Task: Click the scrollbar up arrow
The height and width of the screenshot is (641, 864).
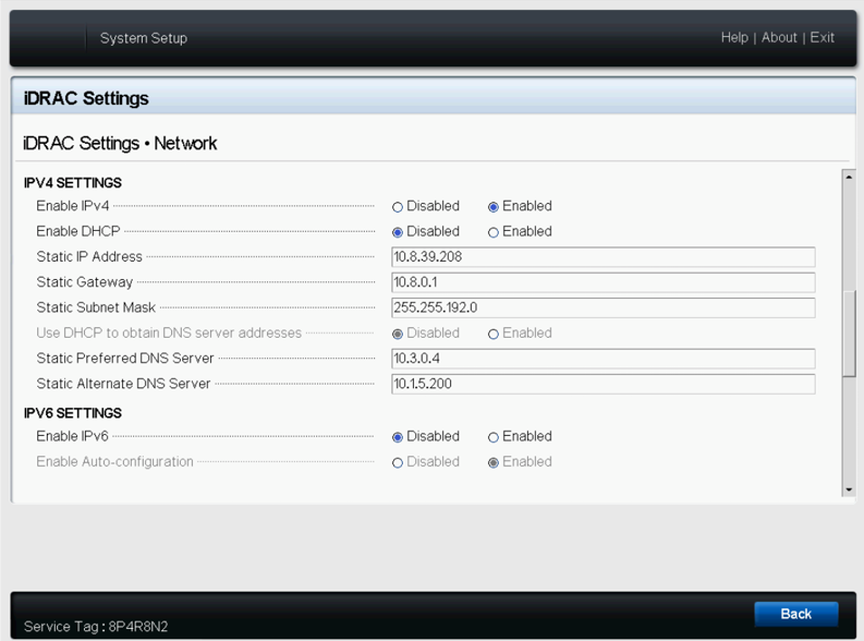Action: [849, 177]
